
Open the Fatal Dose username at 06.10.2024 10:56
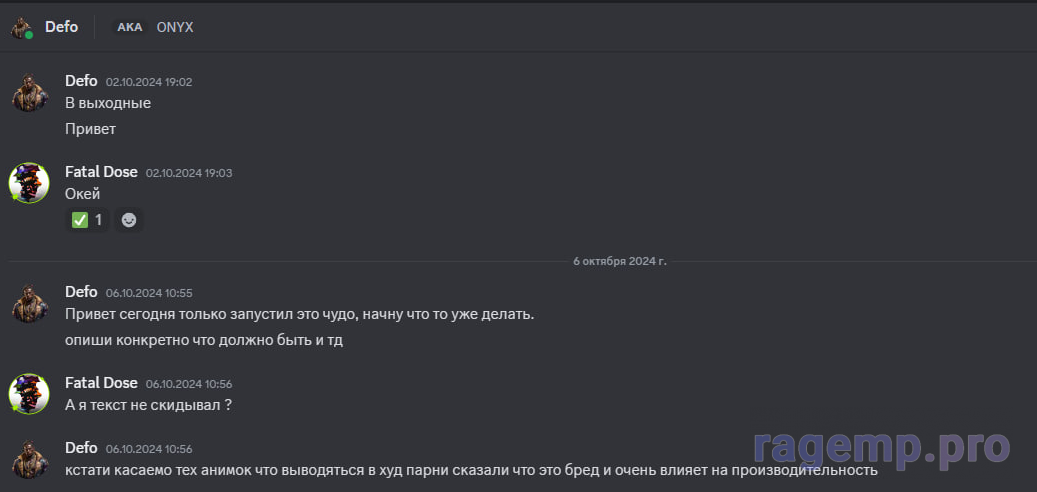pos(101,383)
